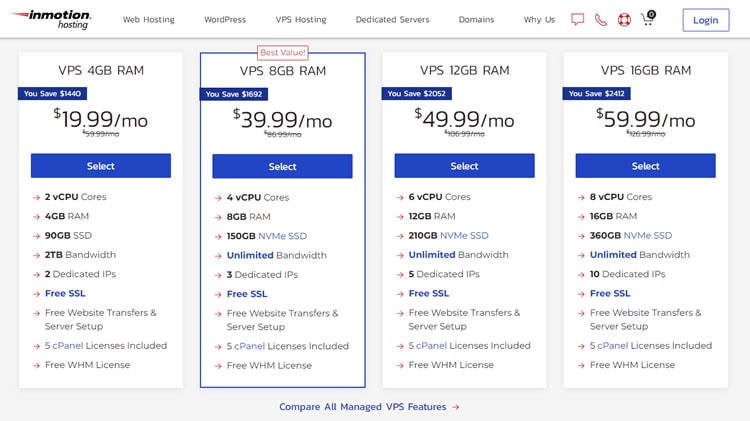The image size is (750, 421).
Task: Click the 4 vCPU Cores text
Action: 258,197
